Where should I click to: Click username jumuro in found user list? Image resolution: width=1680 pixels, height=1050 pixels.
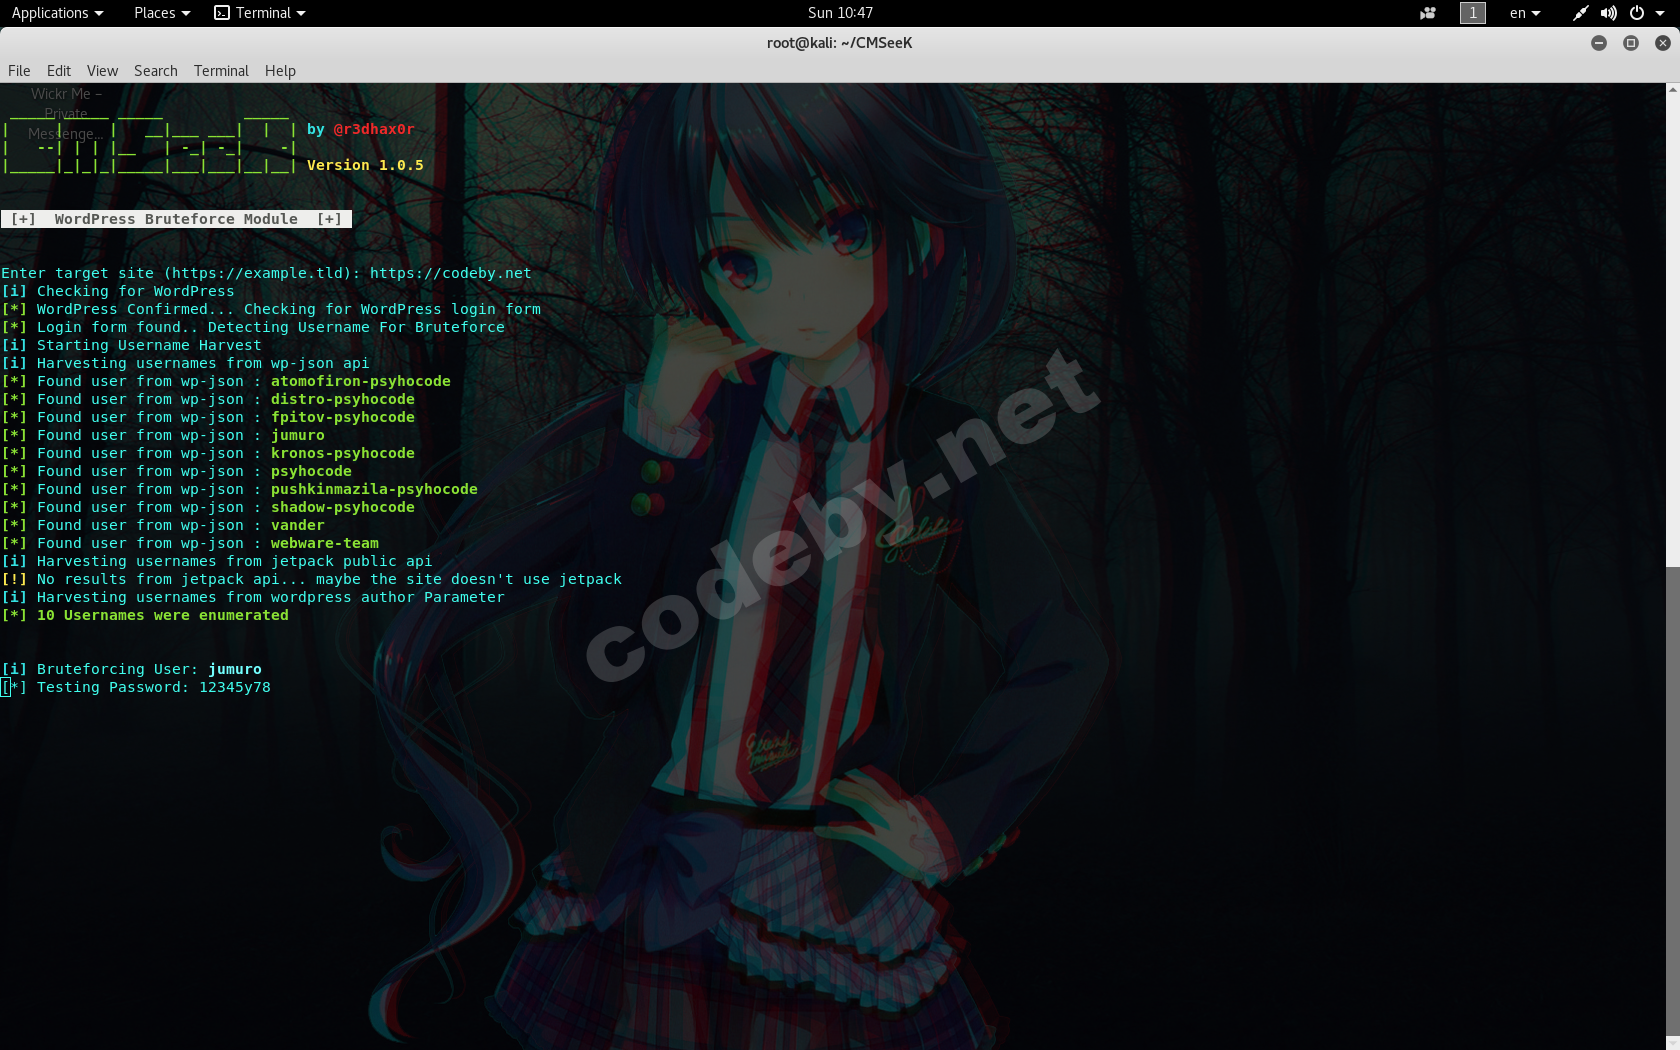click(x=297, y=435)
